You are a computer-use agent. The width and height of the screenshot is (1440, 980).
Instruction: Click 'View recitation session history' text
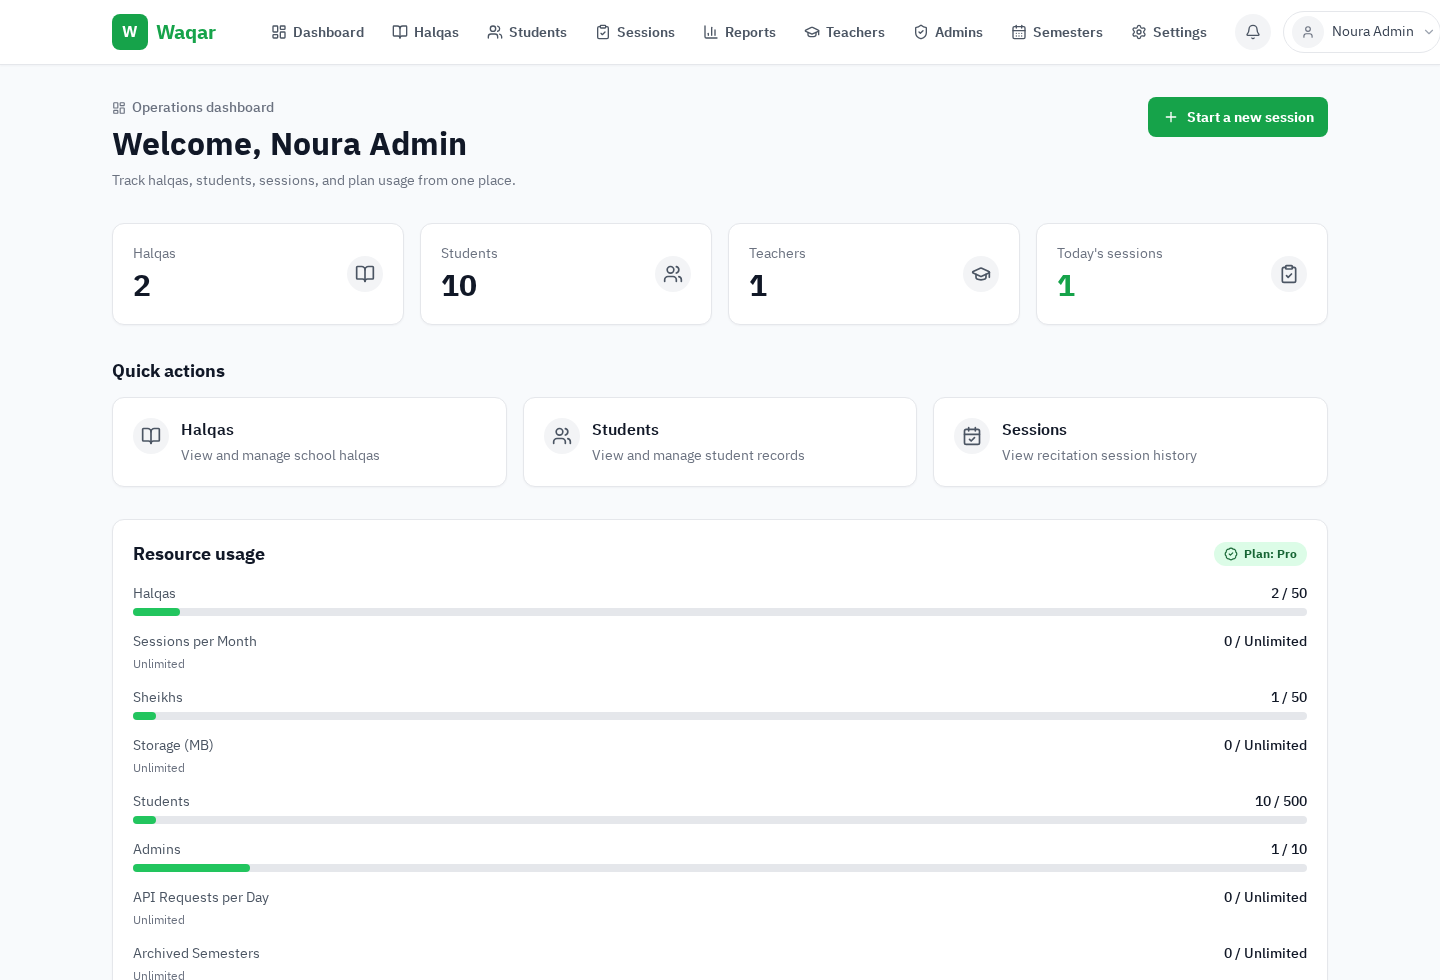(x=1099, y=455)
